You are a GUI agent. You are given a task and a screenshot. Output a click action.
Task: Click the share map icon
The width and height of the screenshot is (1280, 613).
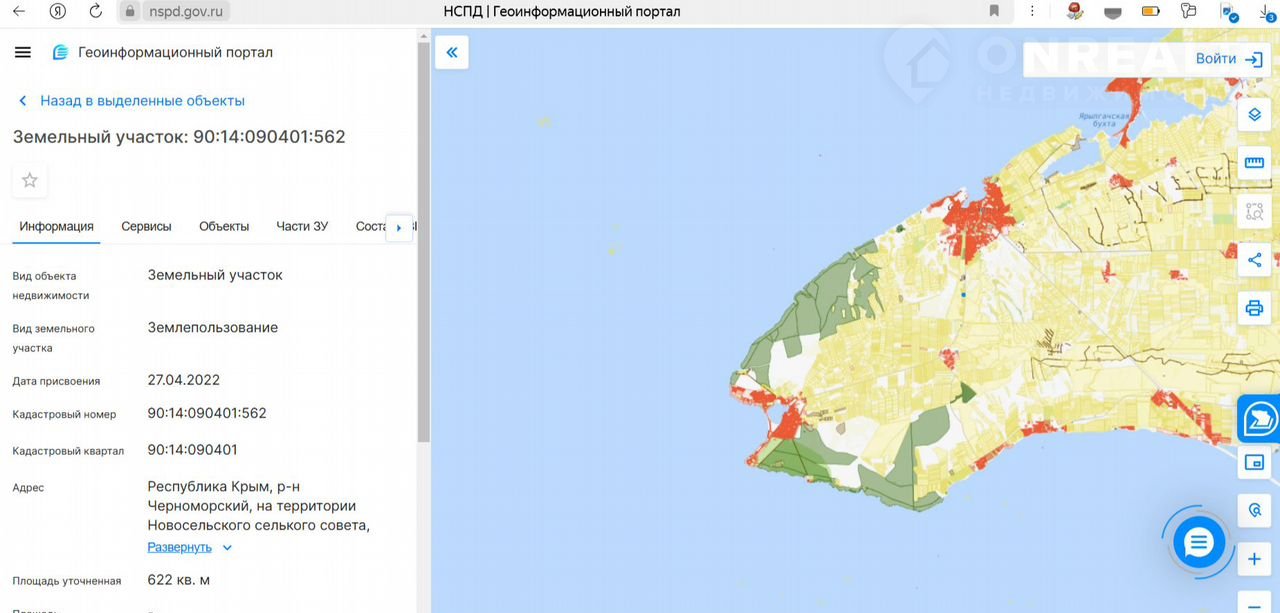1254,260
